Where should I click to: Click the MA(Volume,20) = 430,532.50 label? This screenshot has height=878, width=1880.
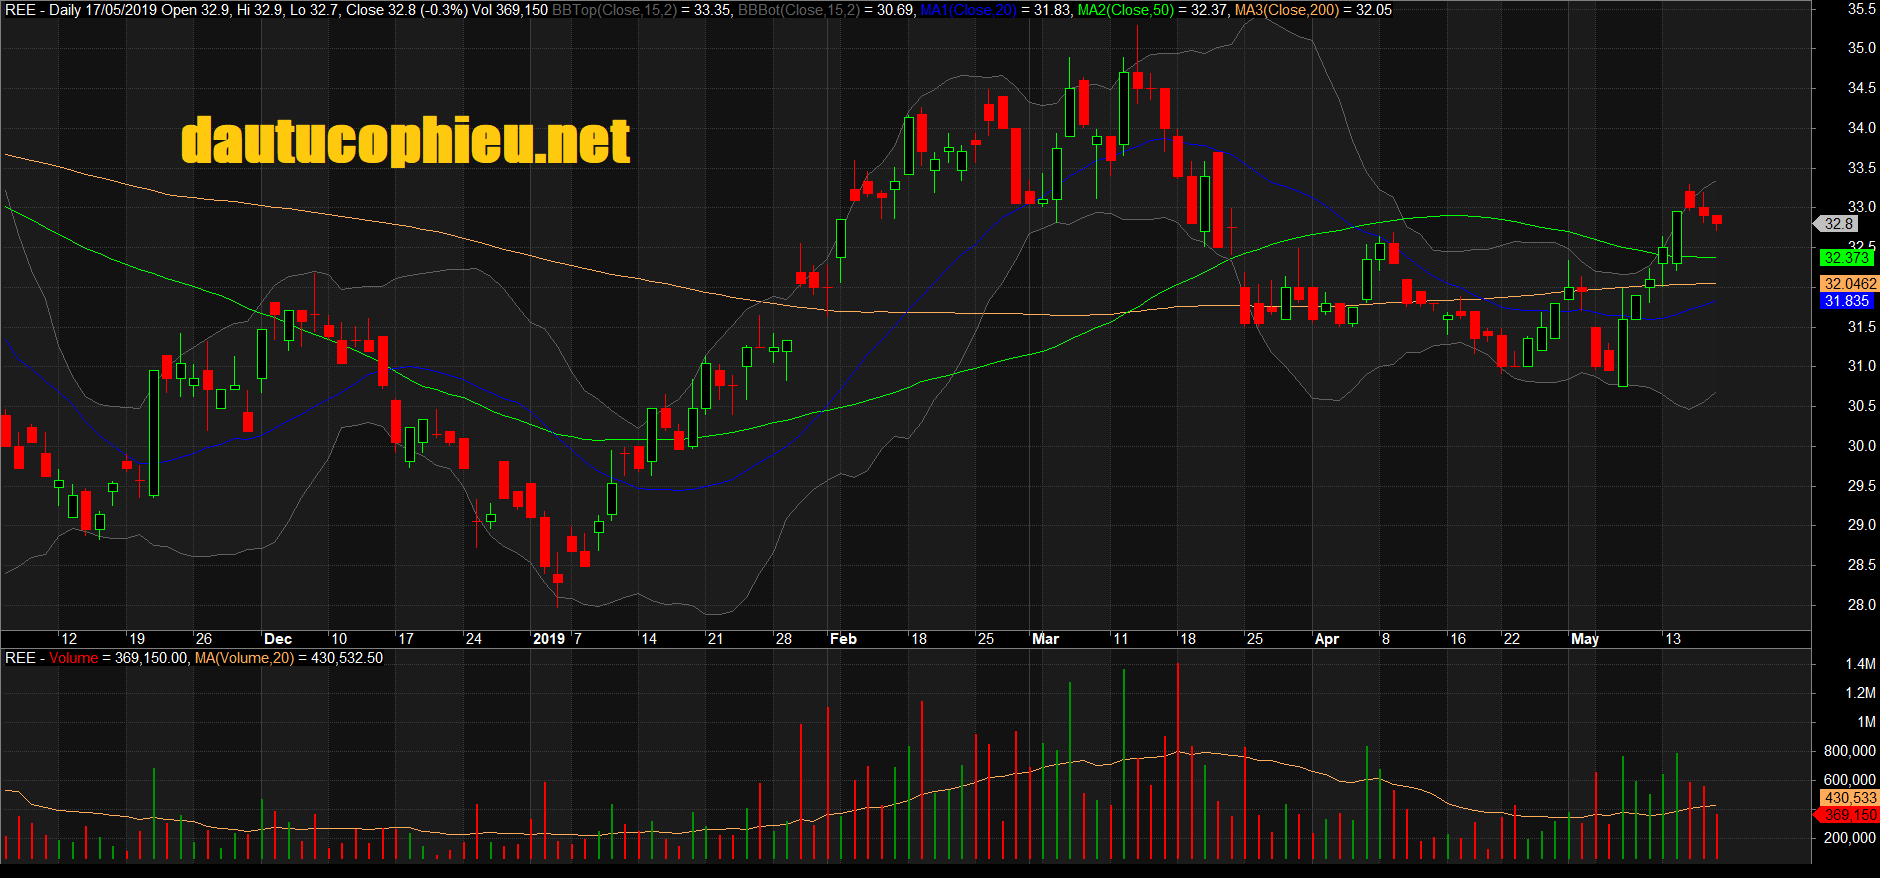coord(289,658)
